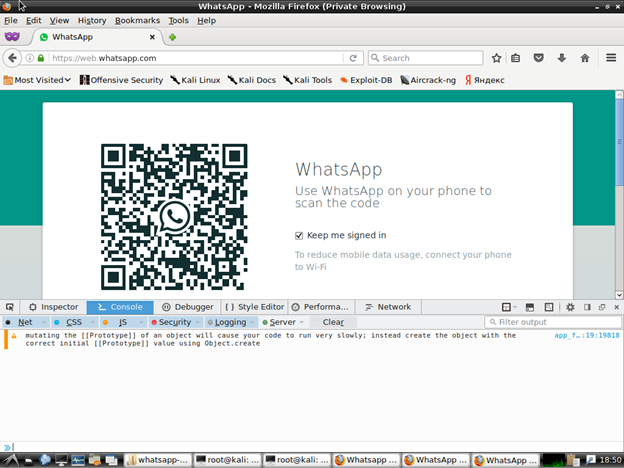Image resolution: width=624 pixels, height=468 pixels.
Task: Go to Firefox Home page icon
Action: (x=585, y=58)
